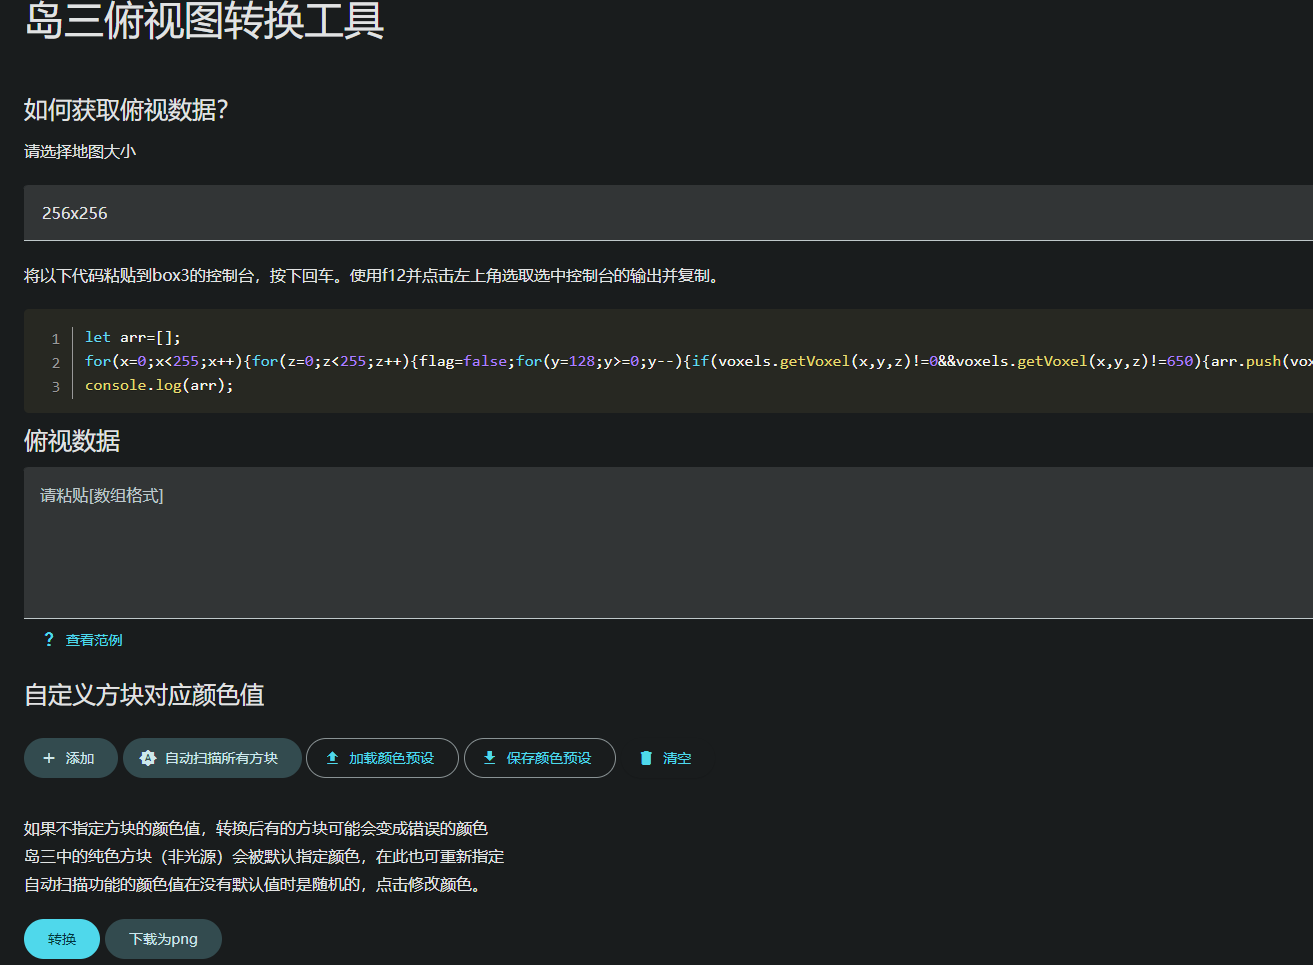Click the 保存颜色预设 button text
Image resolution: width=1313 pixels, height=965 pixels.
[549, 758]
